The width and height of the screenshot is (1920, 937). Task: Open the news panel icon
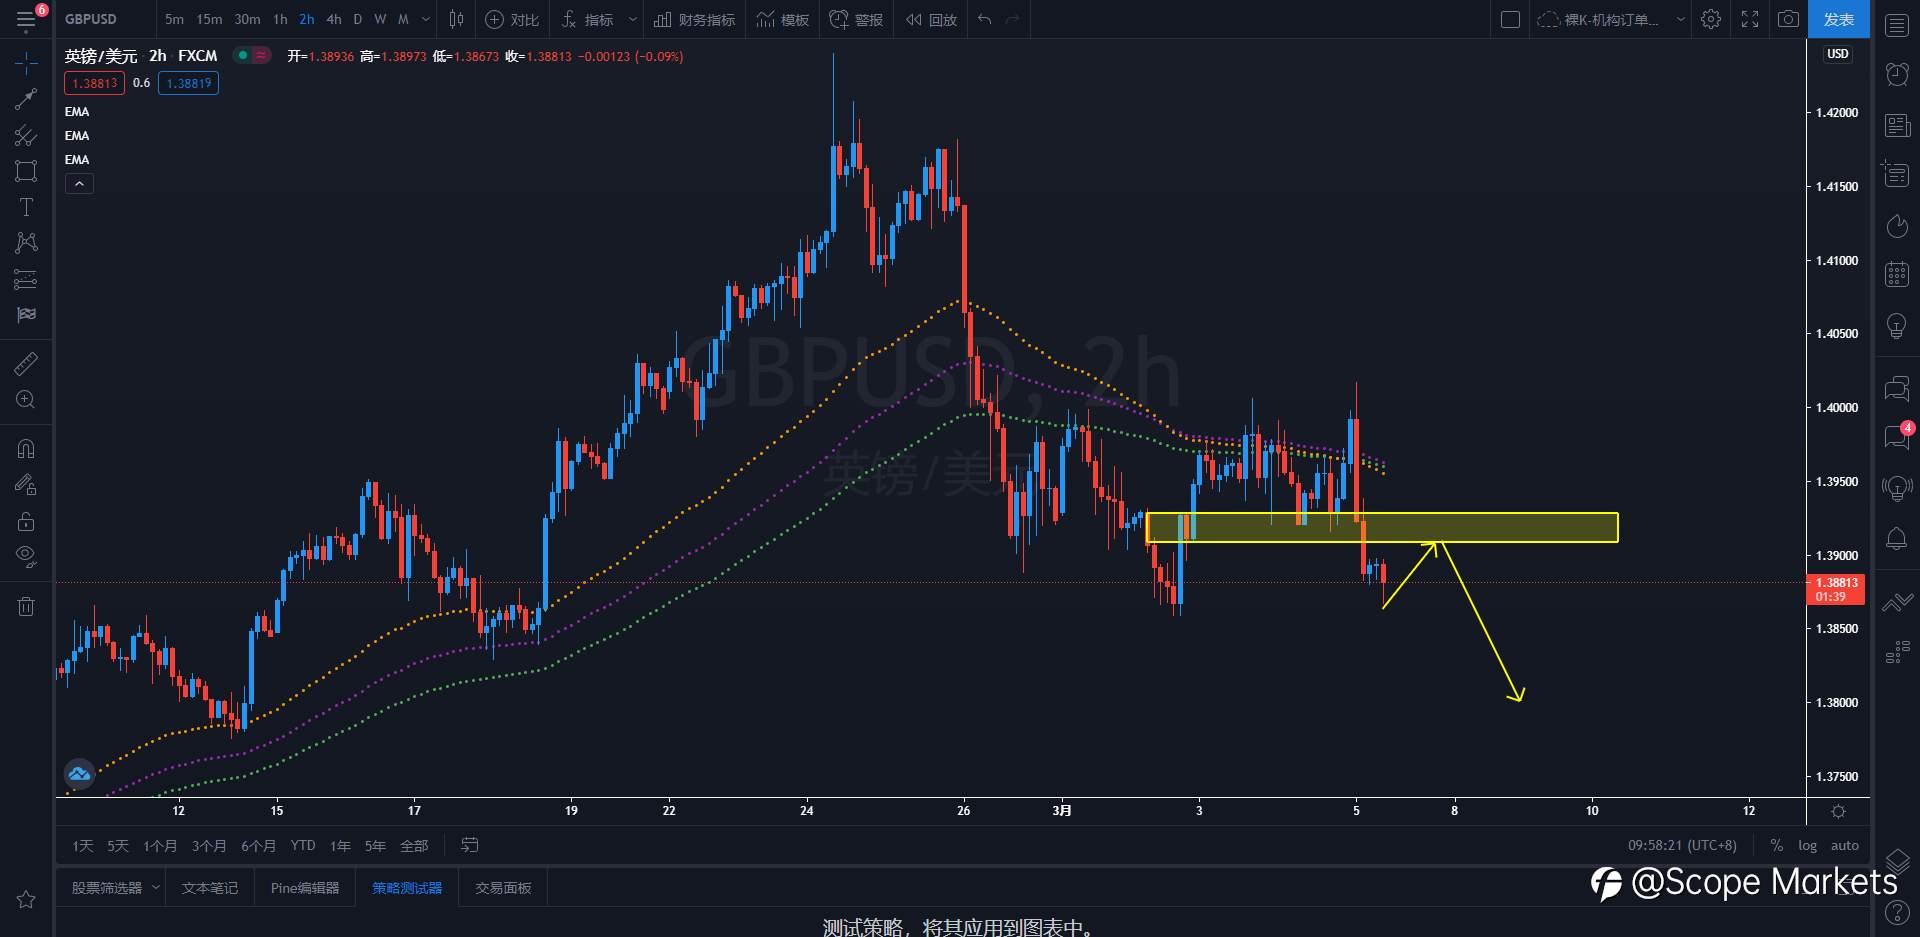(1897, 125)
